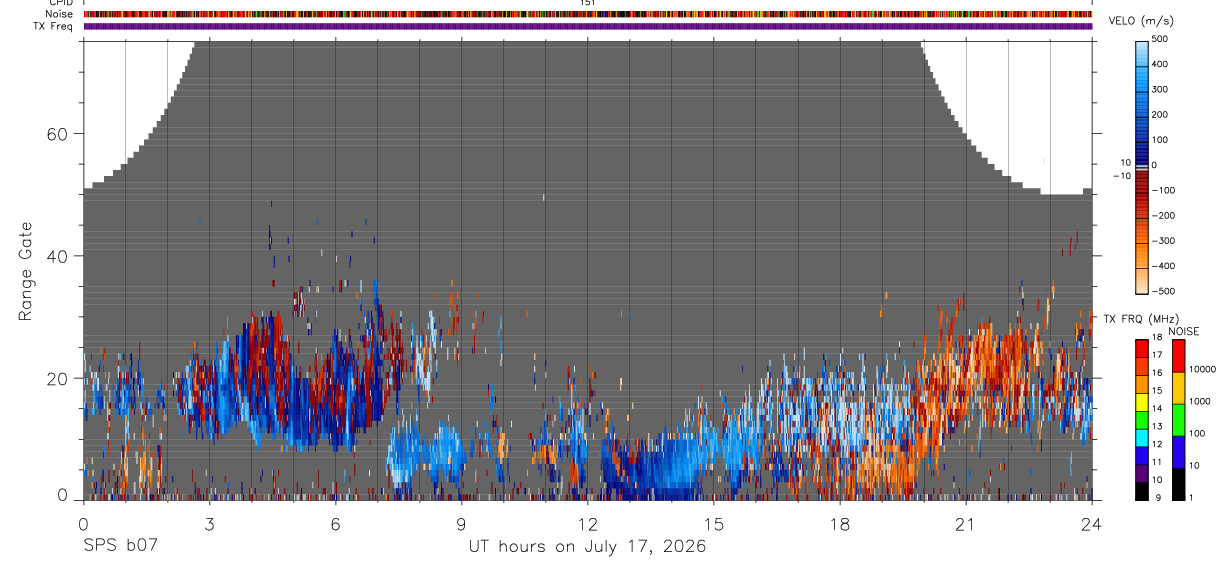Click the Noise strip at the top
1228x567 pixels.
tap(588, 14)
